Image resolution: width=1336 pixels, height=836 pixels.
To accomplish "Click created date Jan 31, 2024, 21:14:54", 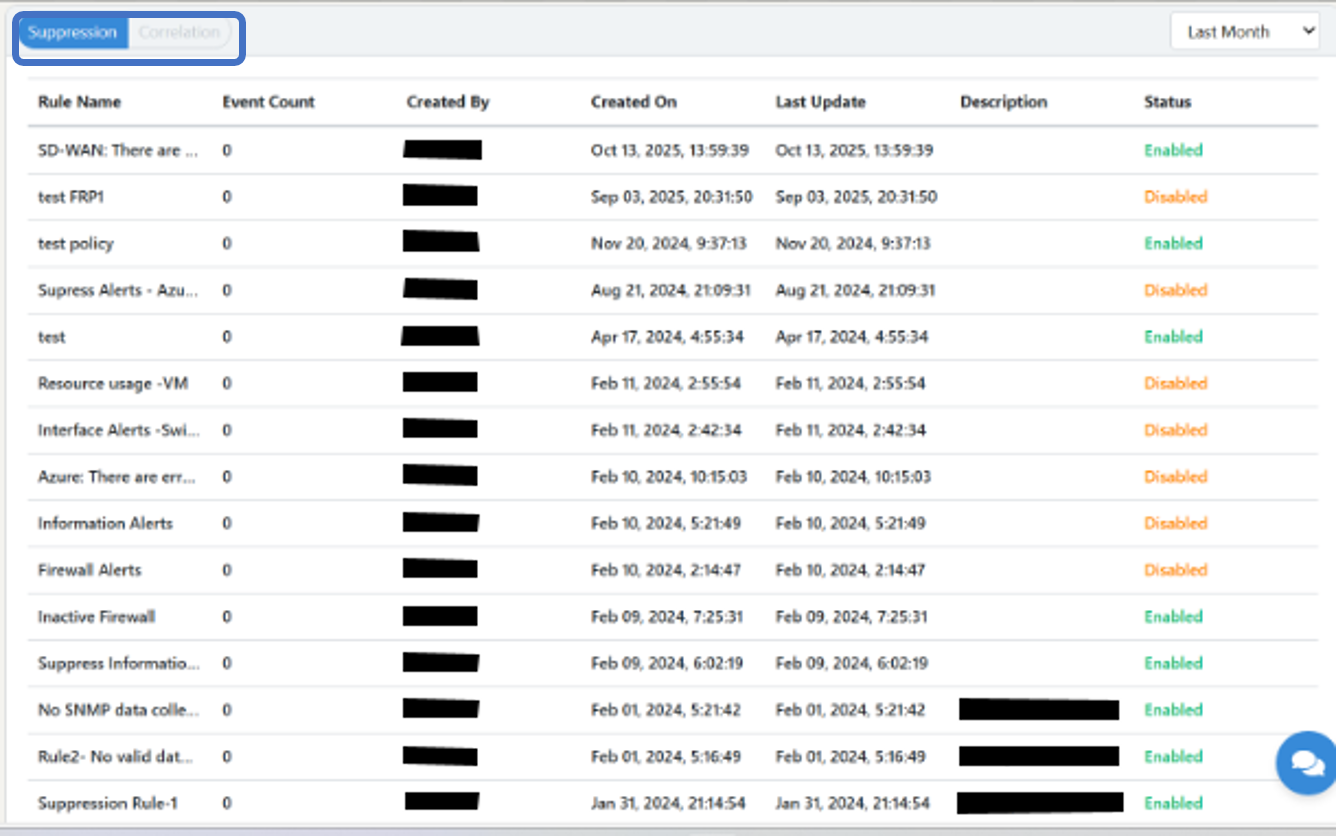I will [x=668, y=803].
